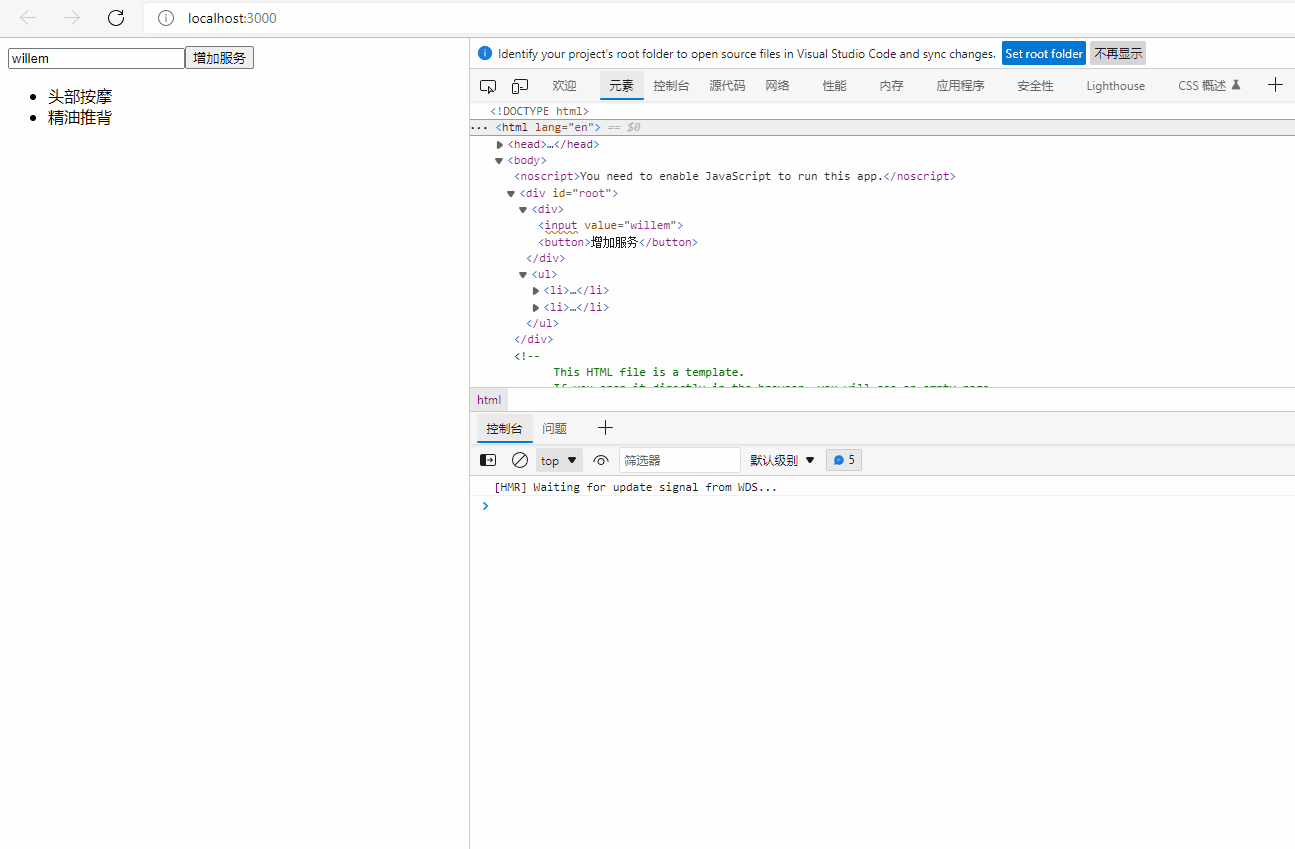This screenshot has width=1295, height=849.
Task: Select the closing </ul> tag line
Action: pos(542,324)
